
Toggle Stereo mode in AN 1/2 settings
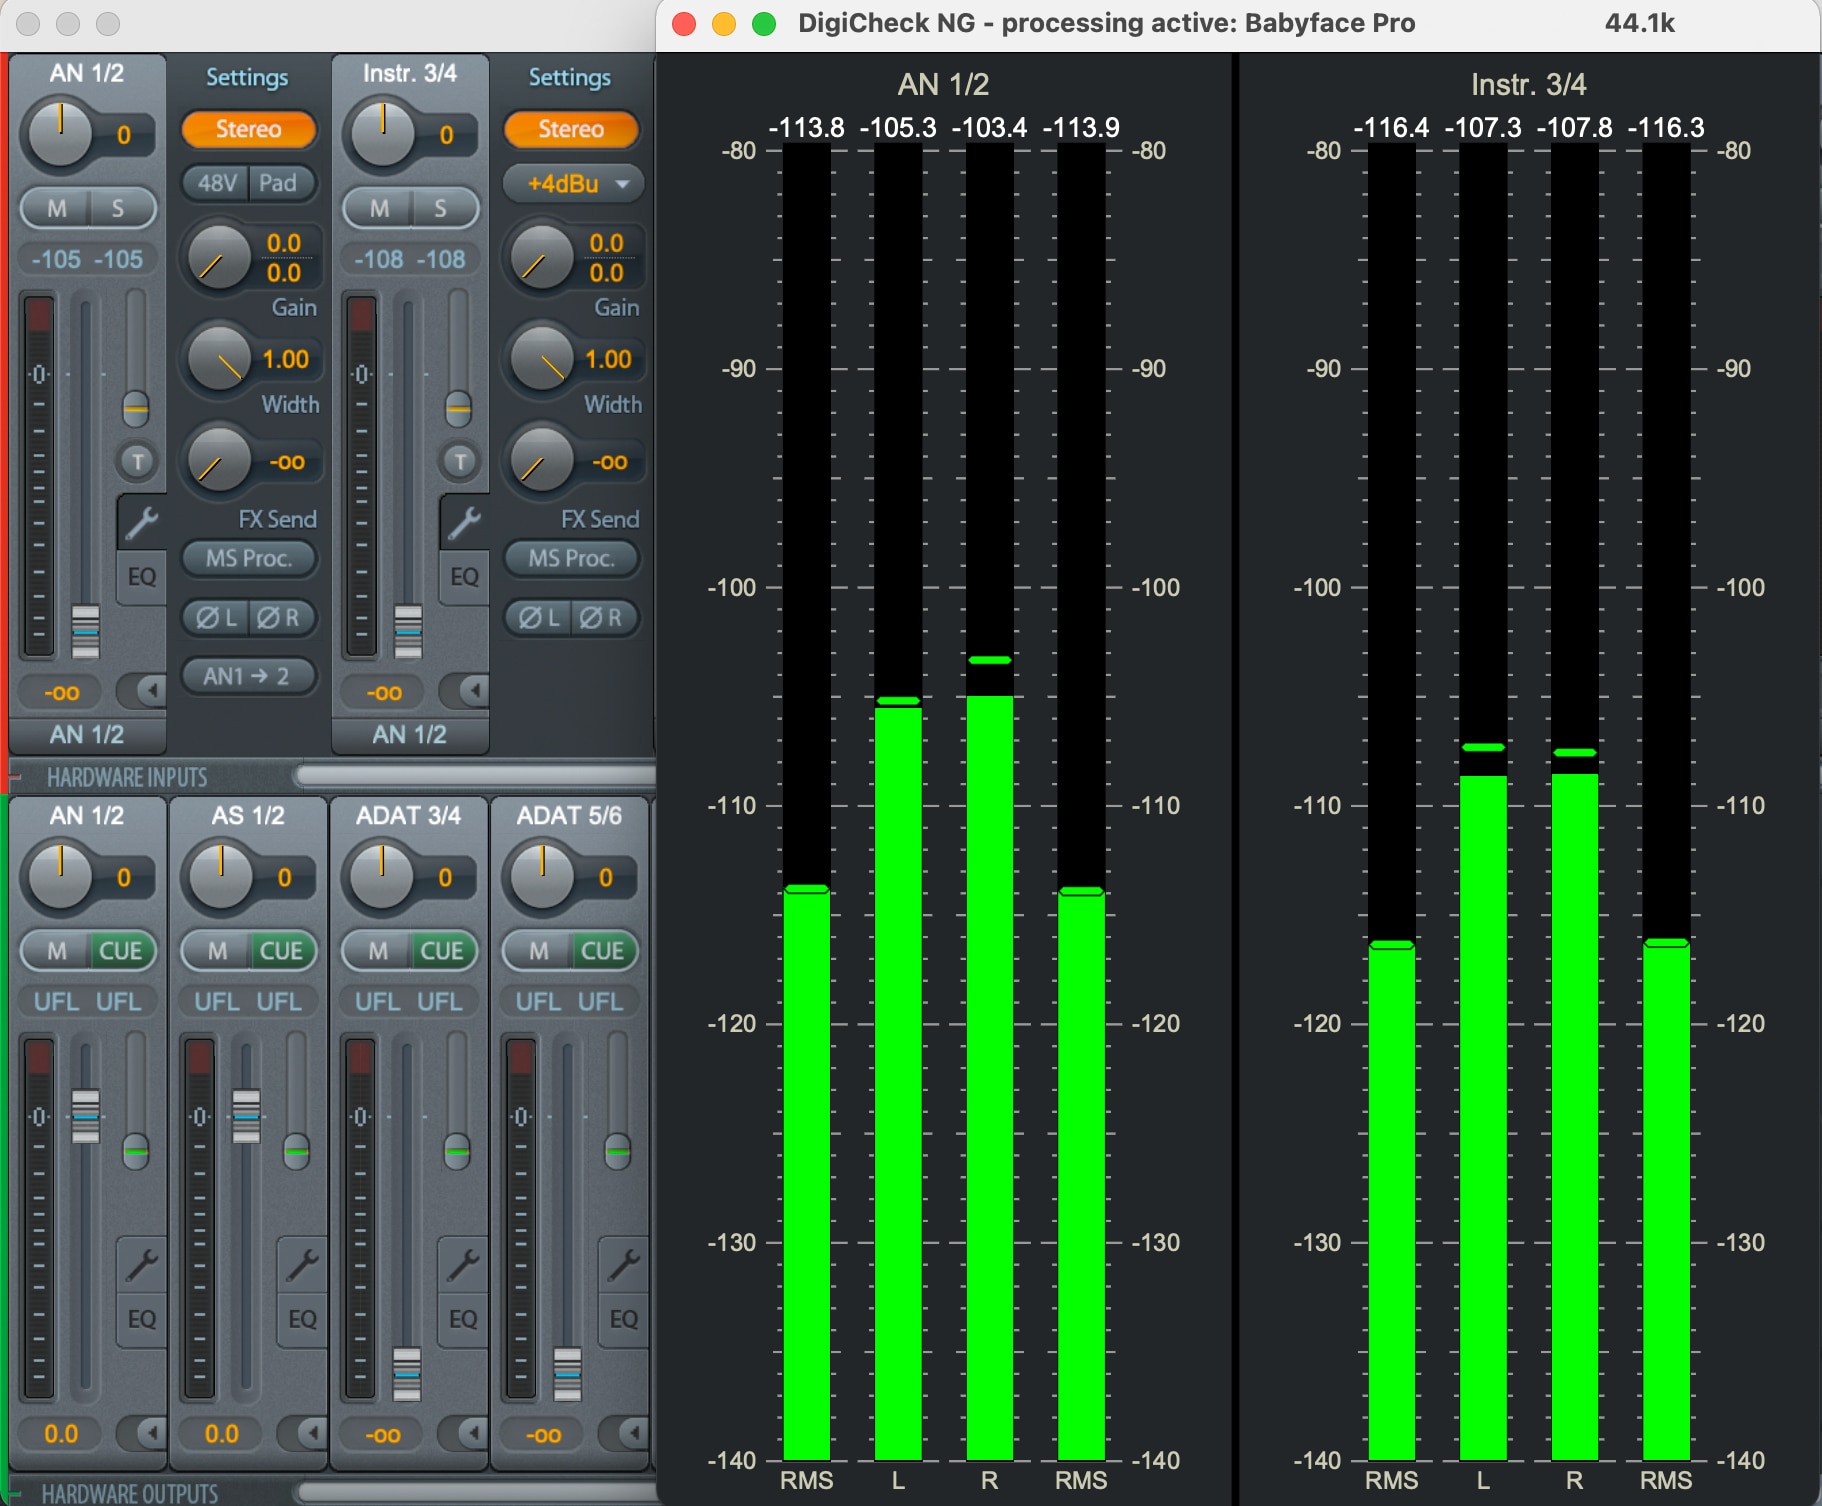coord(249,129)
